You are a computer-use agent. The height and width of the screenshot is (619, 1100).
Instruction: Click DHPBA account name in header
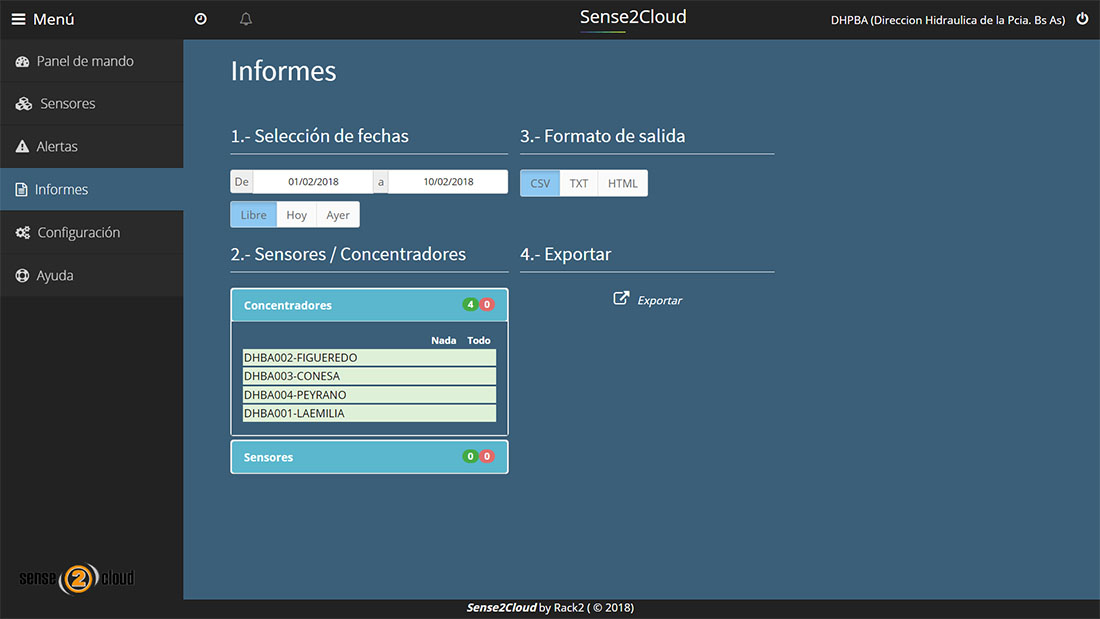tap(948, 20)
